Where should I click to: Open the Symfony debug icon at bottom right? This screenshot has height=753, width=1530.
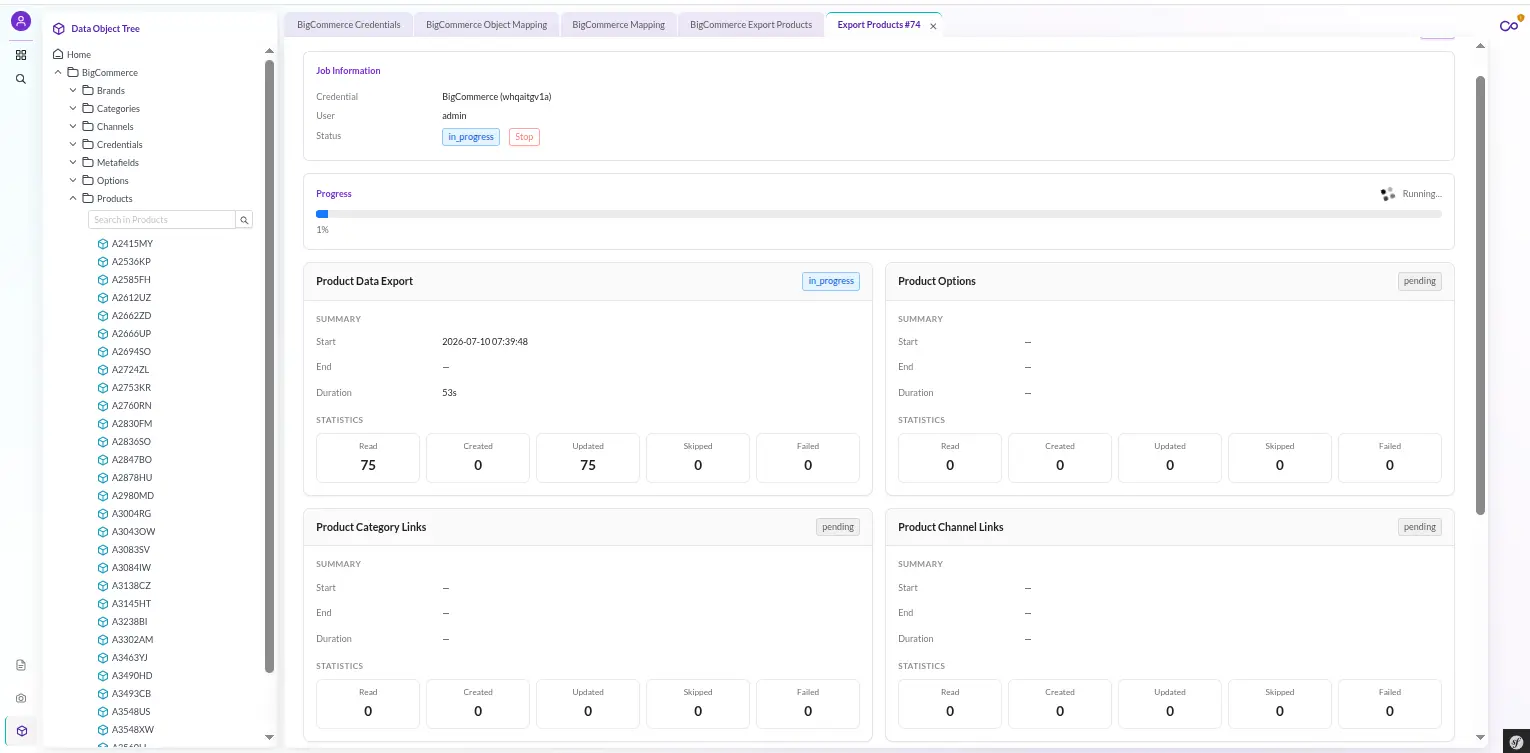[1516, 740]
